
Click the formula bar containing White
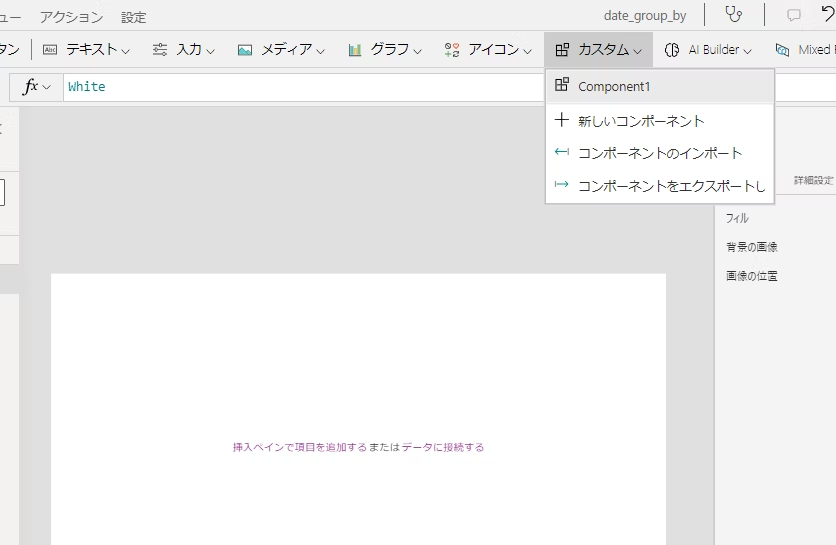pyautogui.click(x=300, y=87)
